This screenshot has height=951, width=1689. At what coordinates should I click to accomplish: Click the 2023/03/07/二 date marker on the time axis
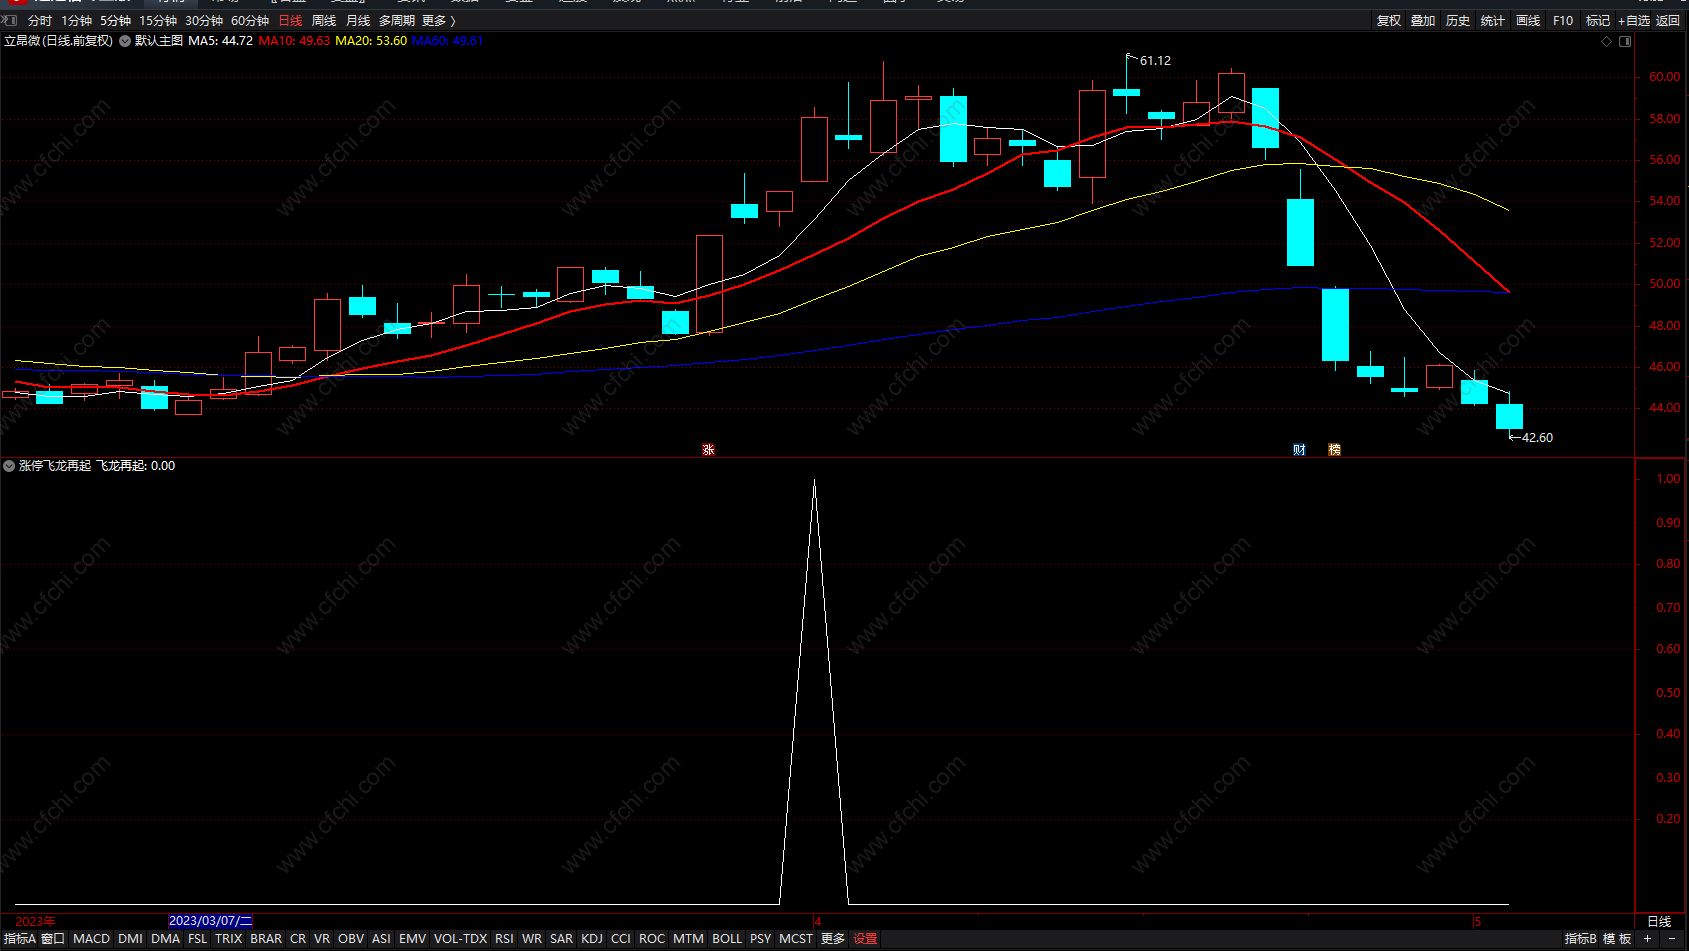(210, 921)
